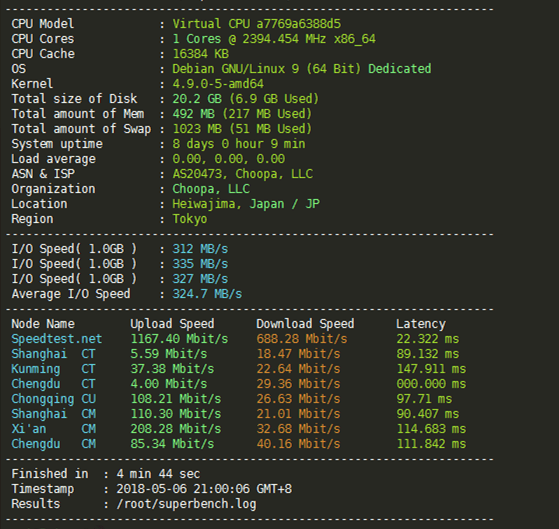The image size is (559, 529).
Task: Select the /root/superbench.log results path
Action: click(186, 504)
